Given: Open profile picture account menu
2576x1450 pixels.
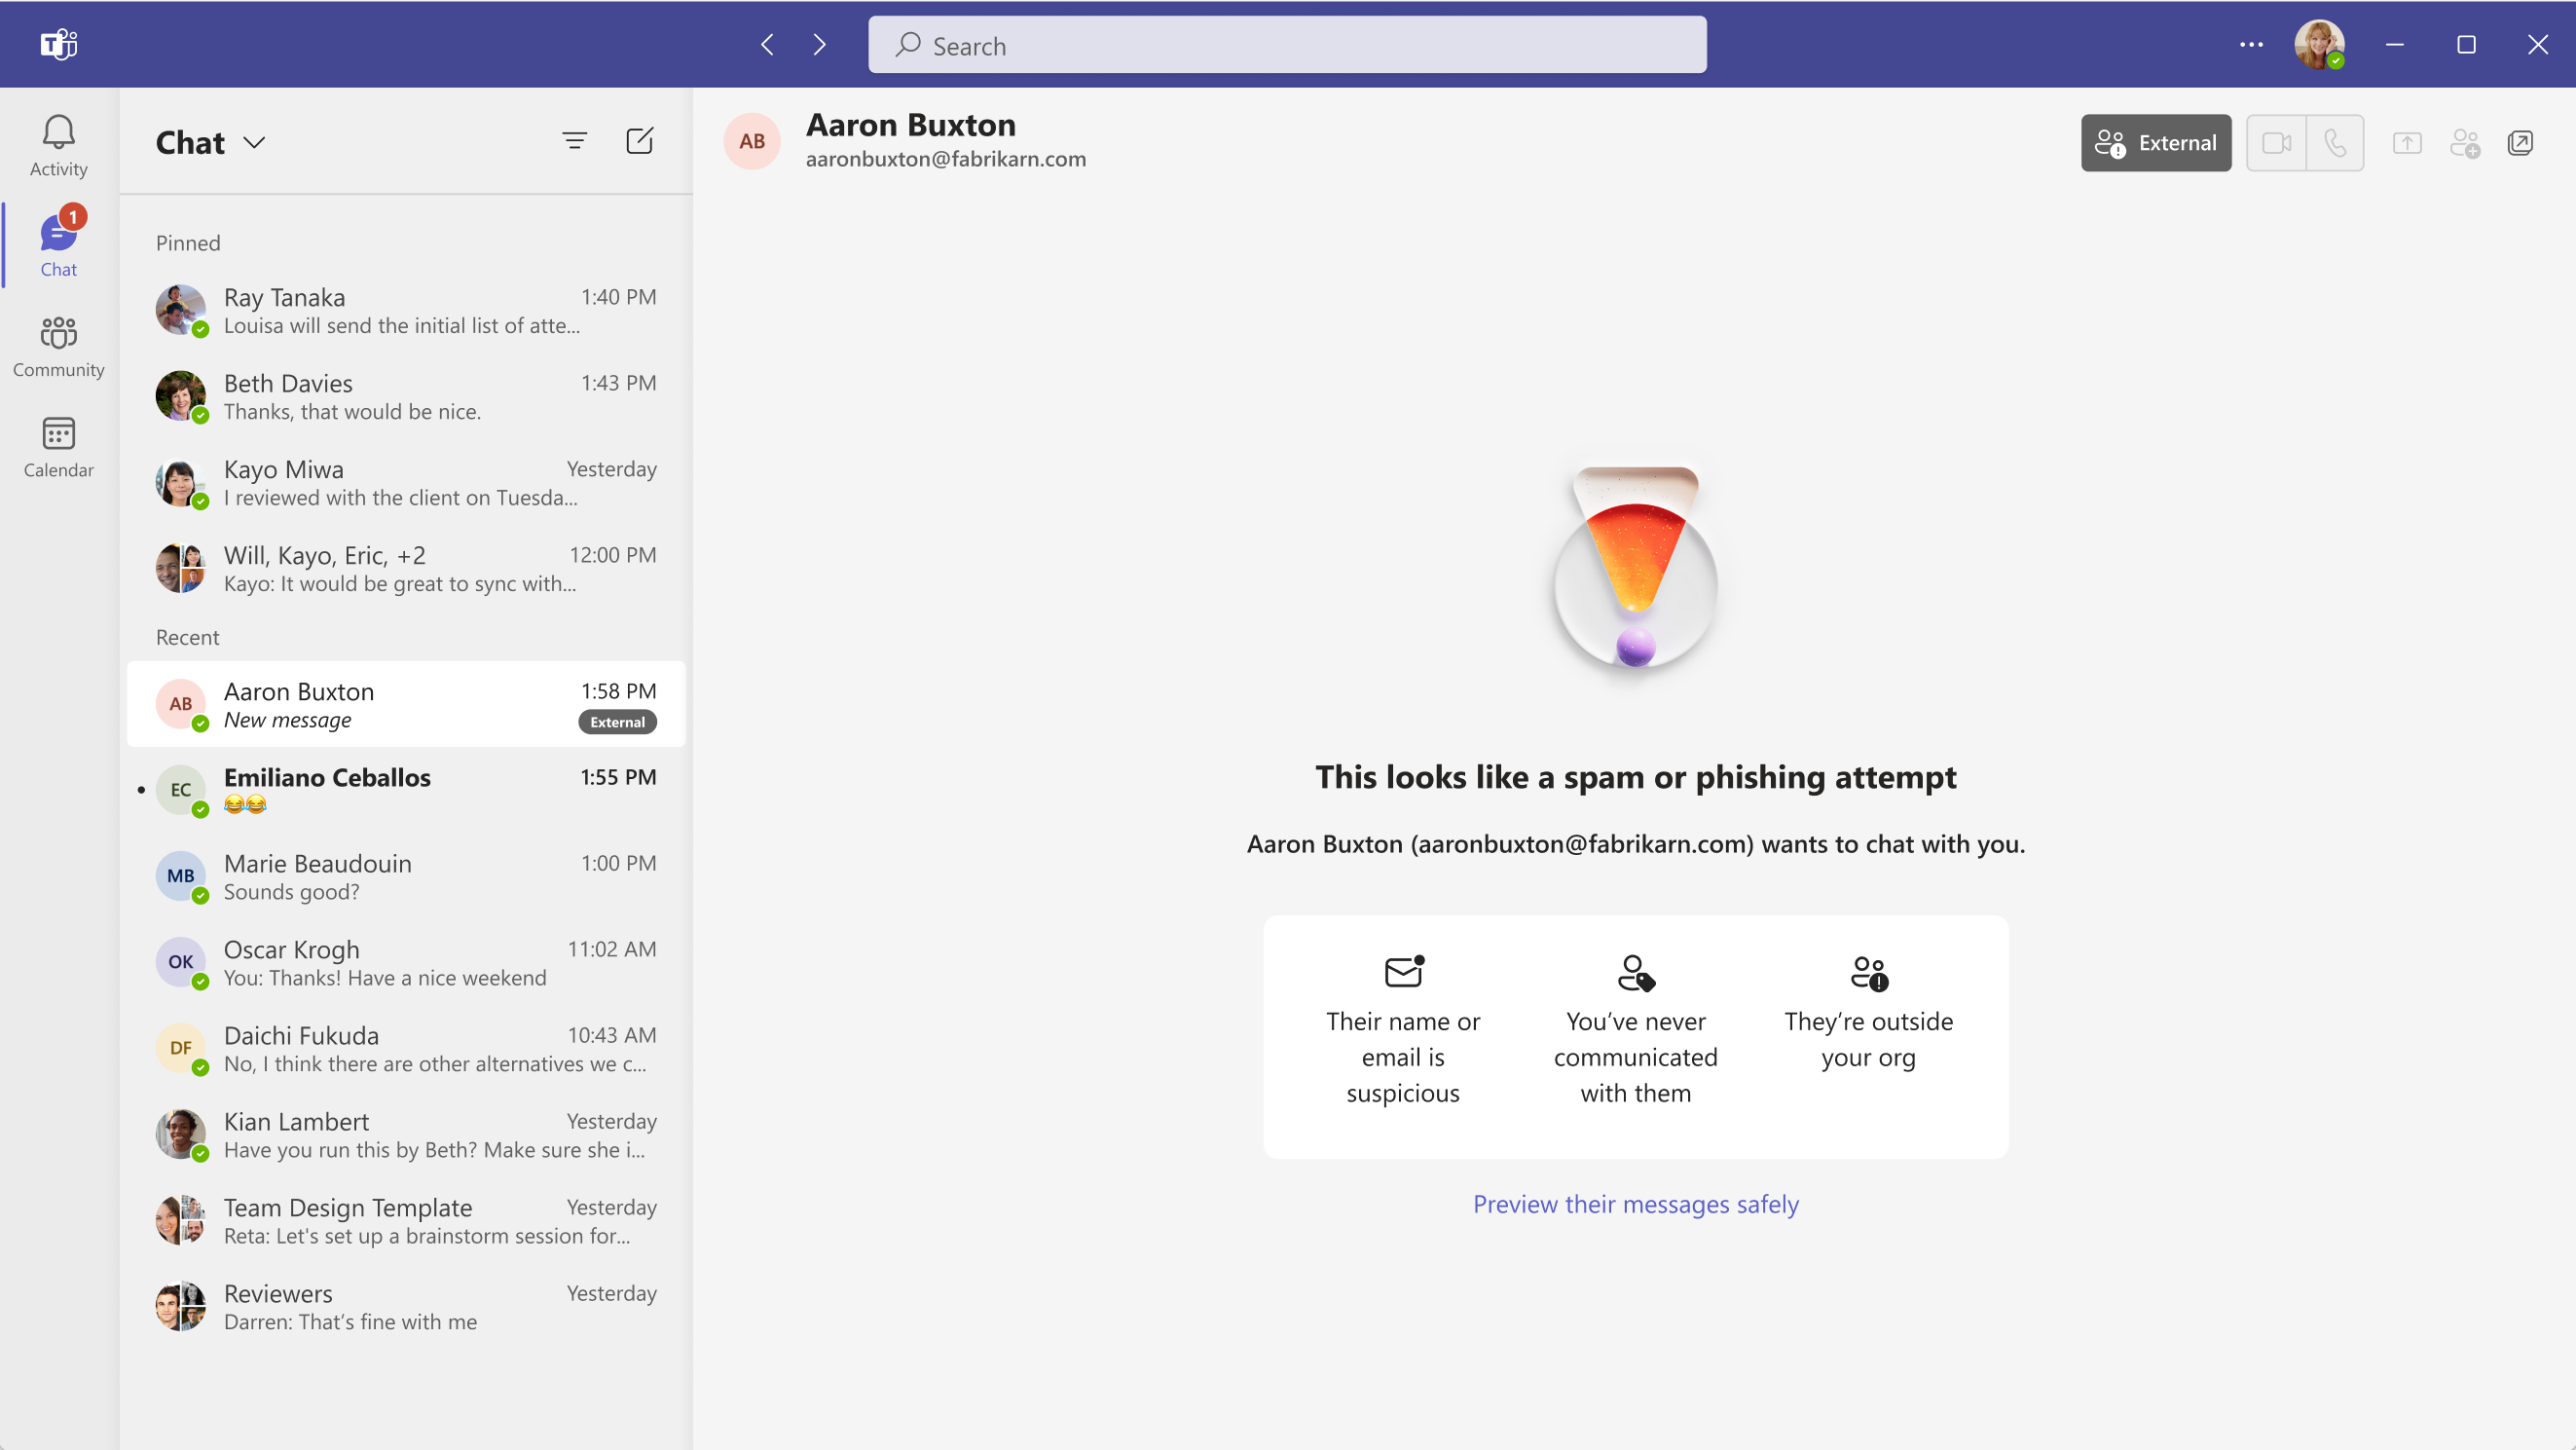Looking at the screenshot, I should click(x=2318, y=44).
